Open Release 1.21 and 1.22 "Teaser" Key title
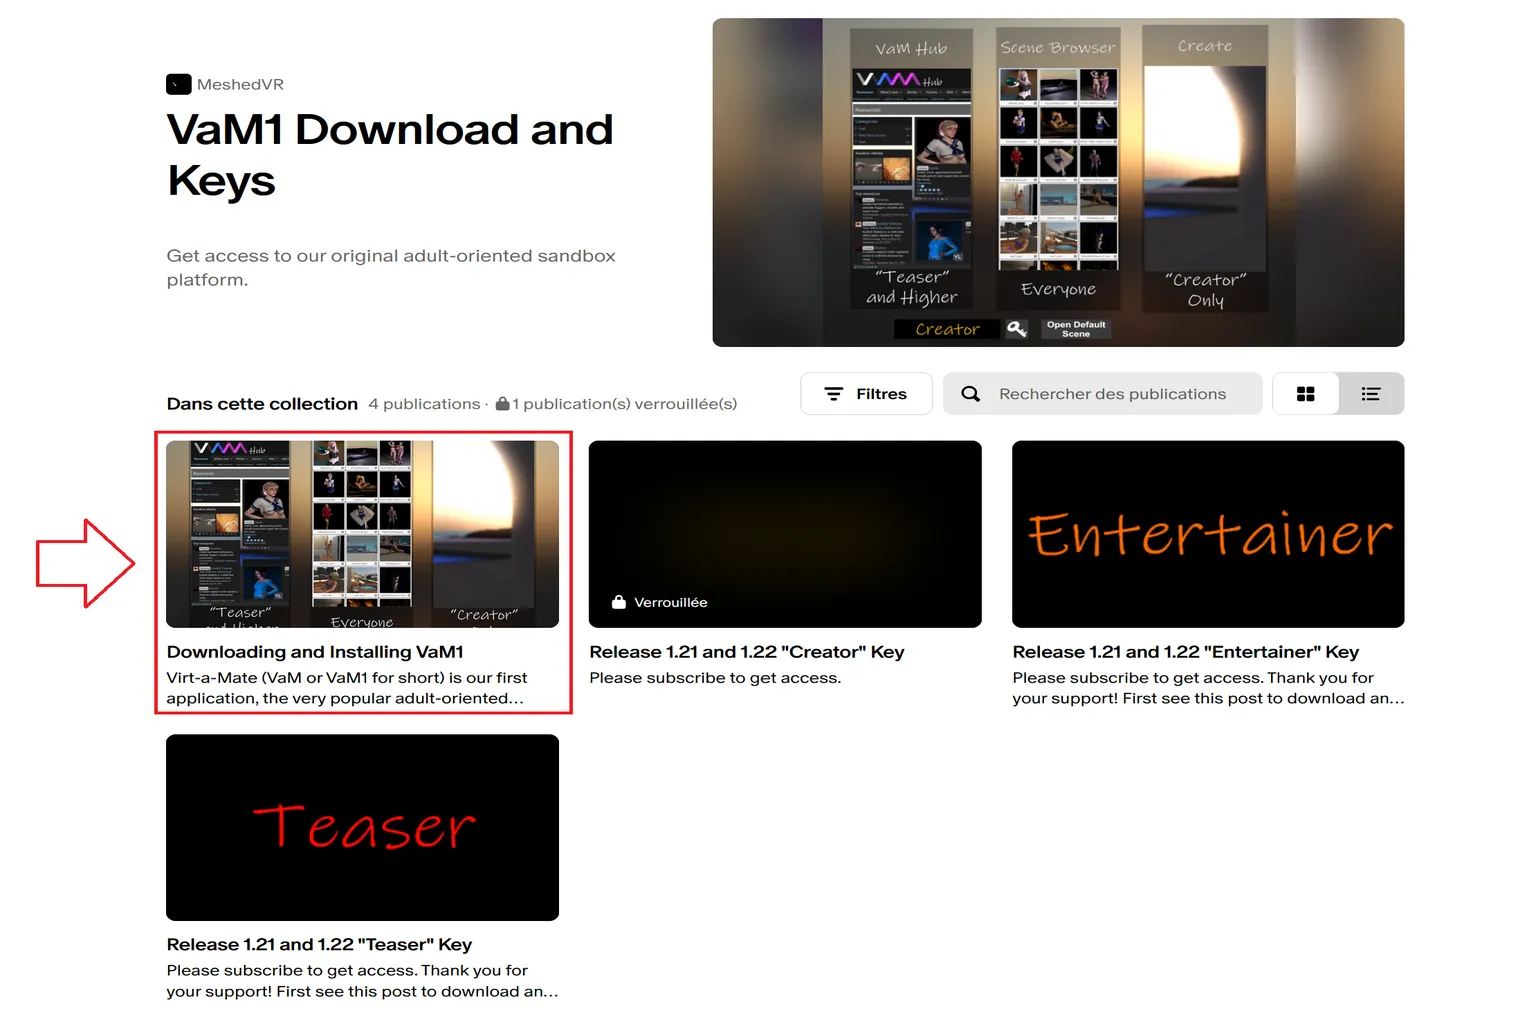1536x1024 pixels. click(319, 945)
